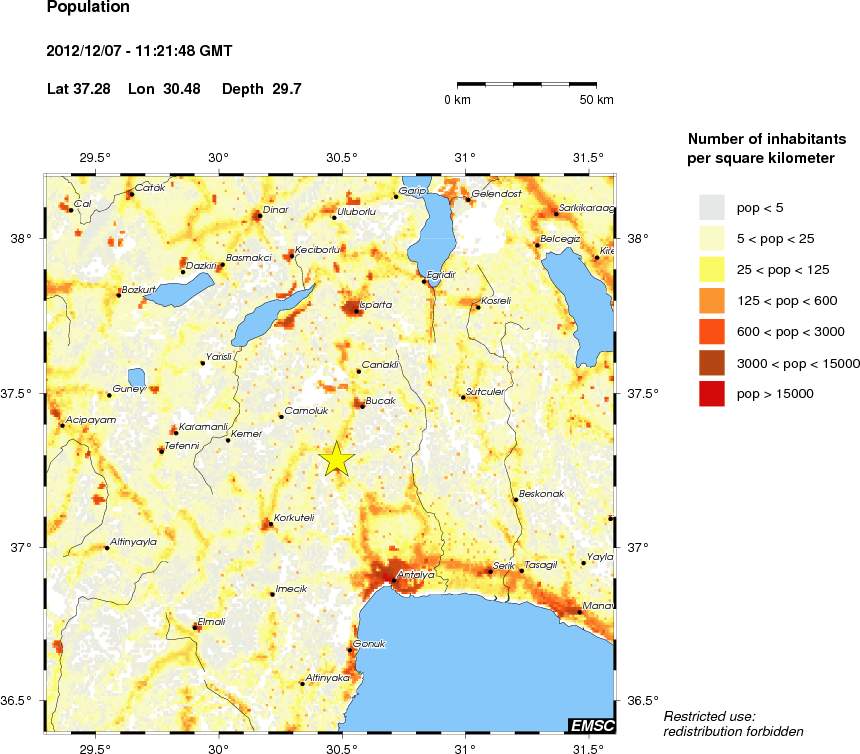Select the red 'pop > 15000' swatch

coord(711,394)
